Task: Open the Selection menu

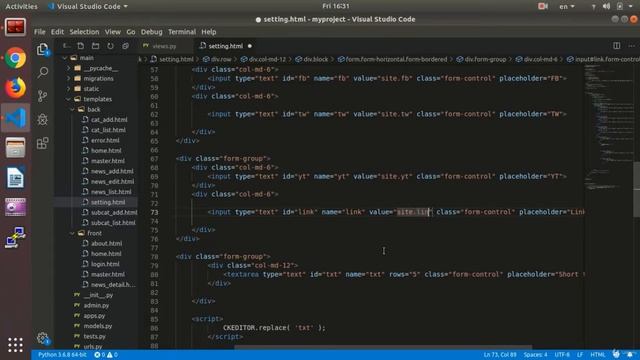Action: pyautogui.click(x=84, y=32)
